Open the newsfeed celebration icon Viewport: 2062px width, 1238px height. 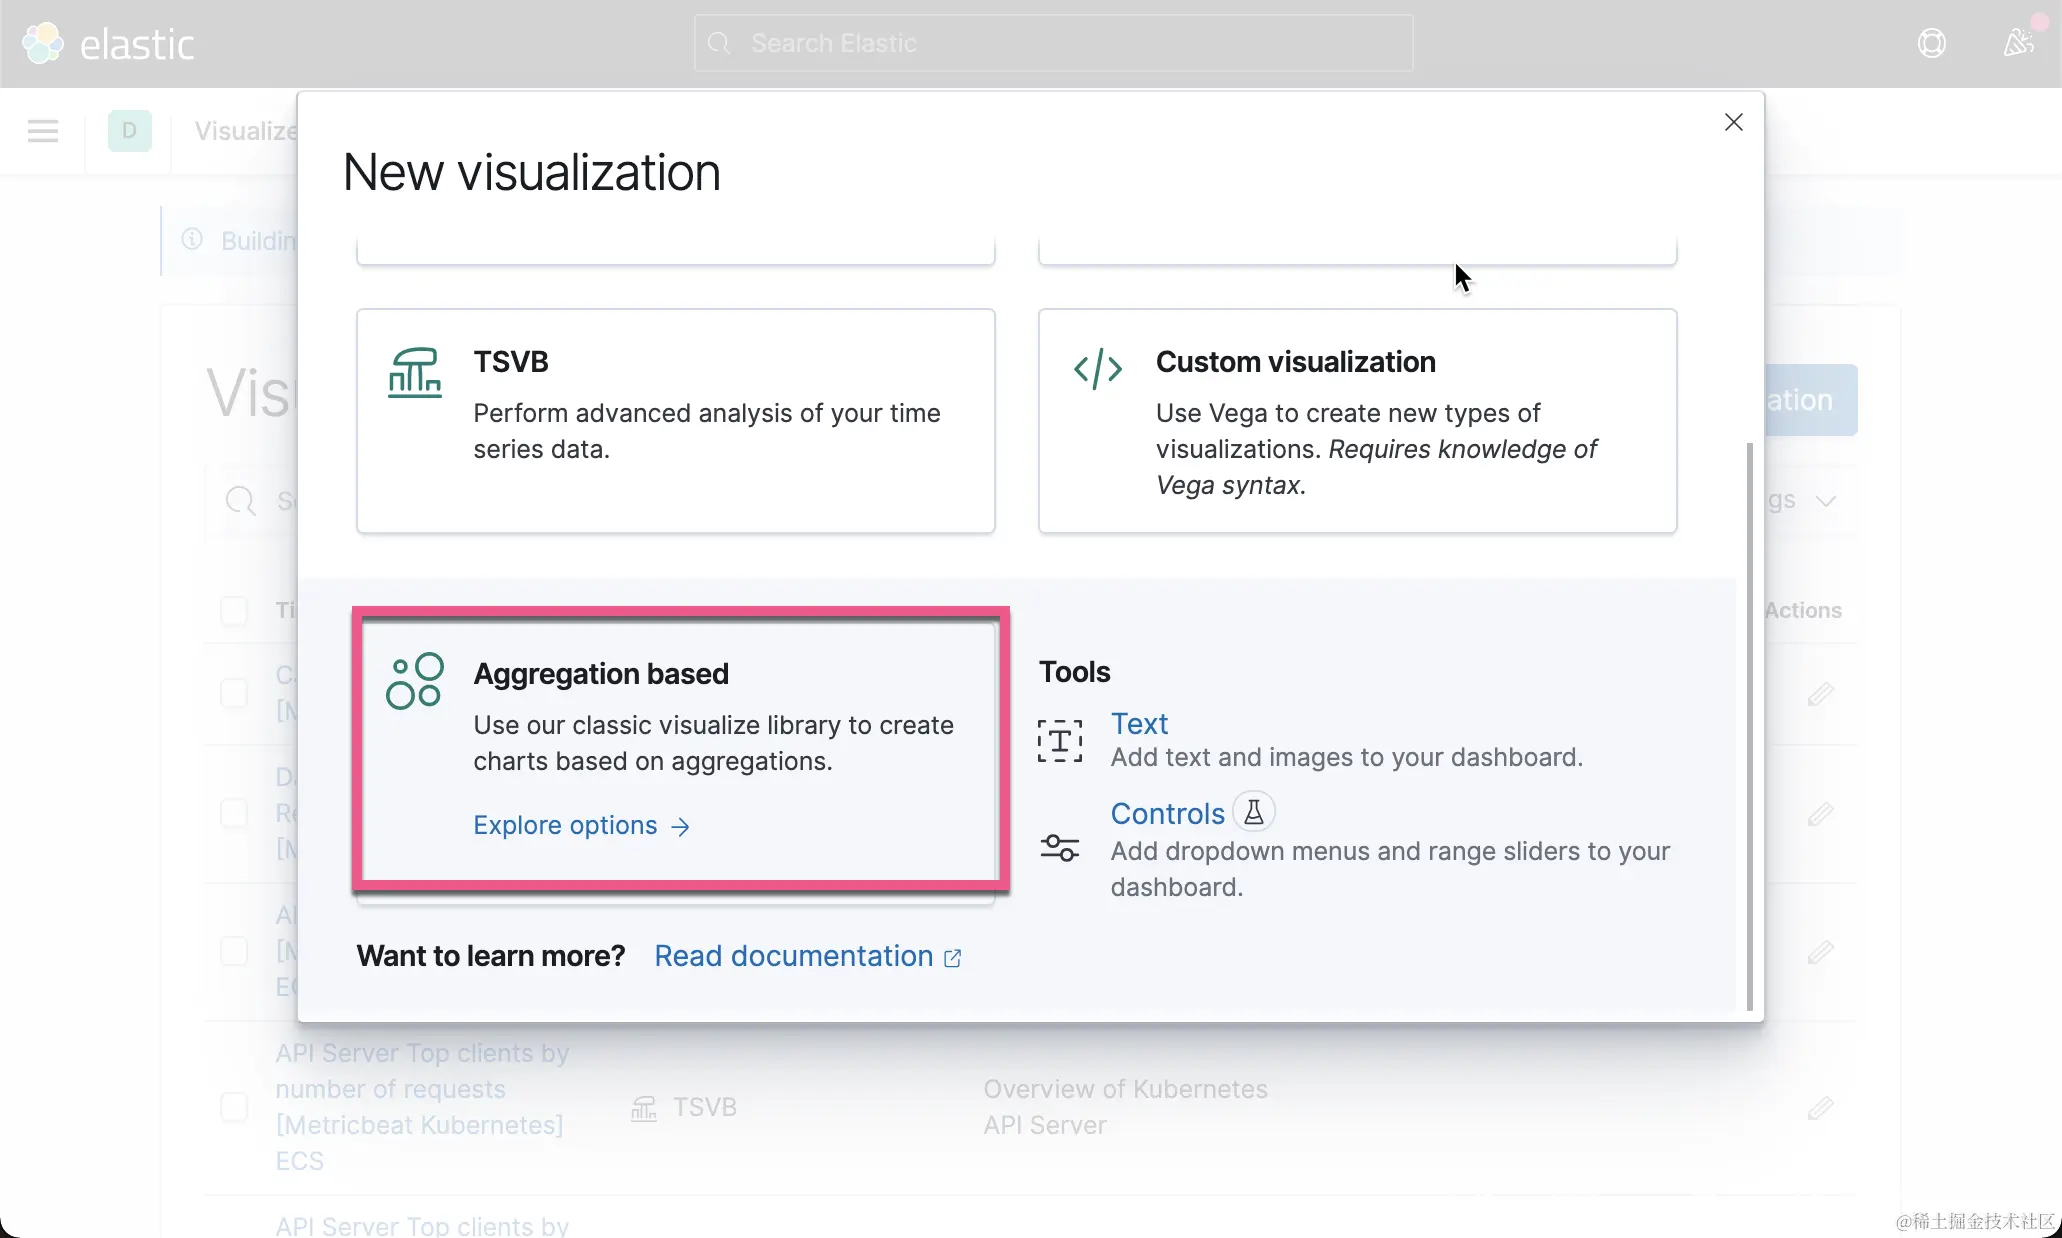[2018, 43]
